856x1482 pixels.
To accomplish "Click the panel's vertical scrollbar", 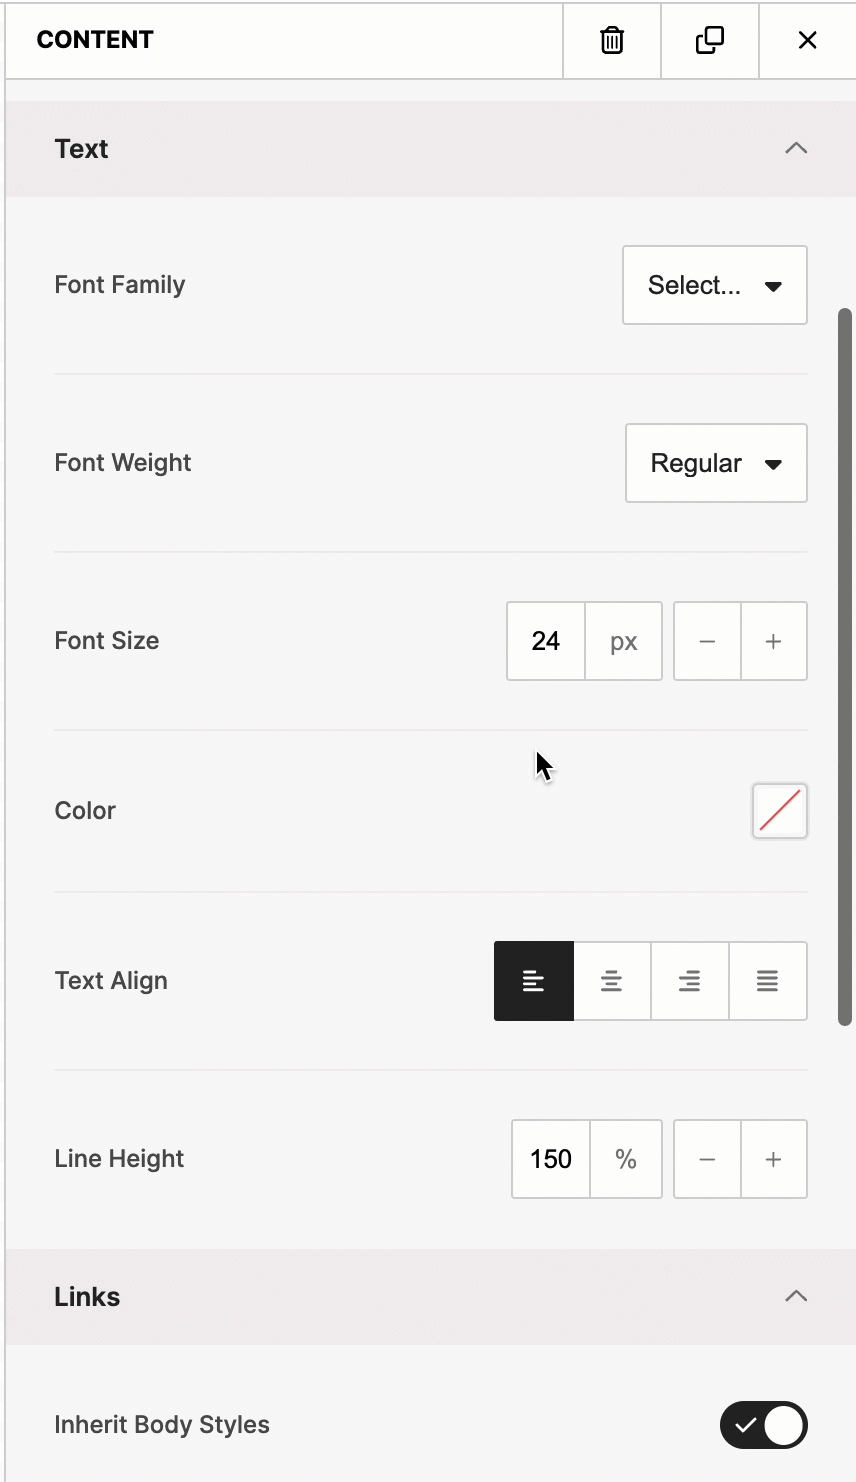I will tap(845, 666).
